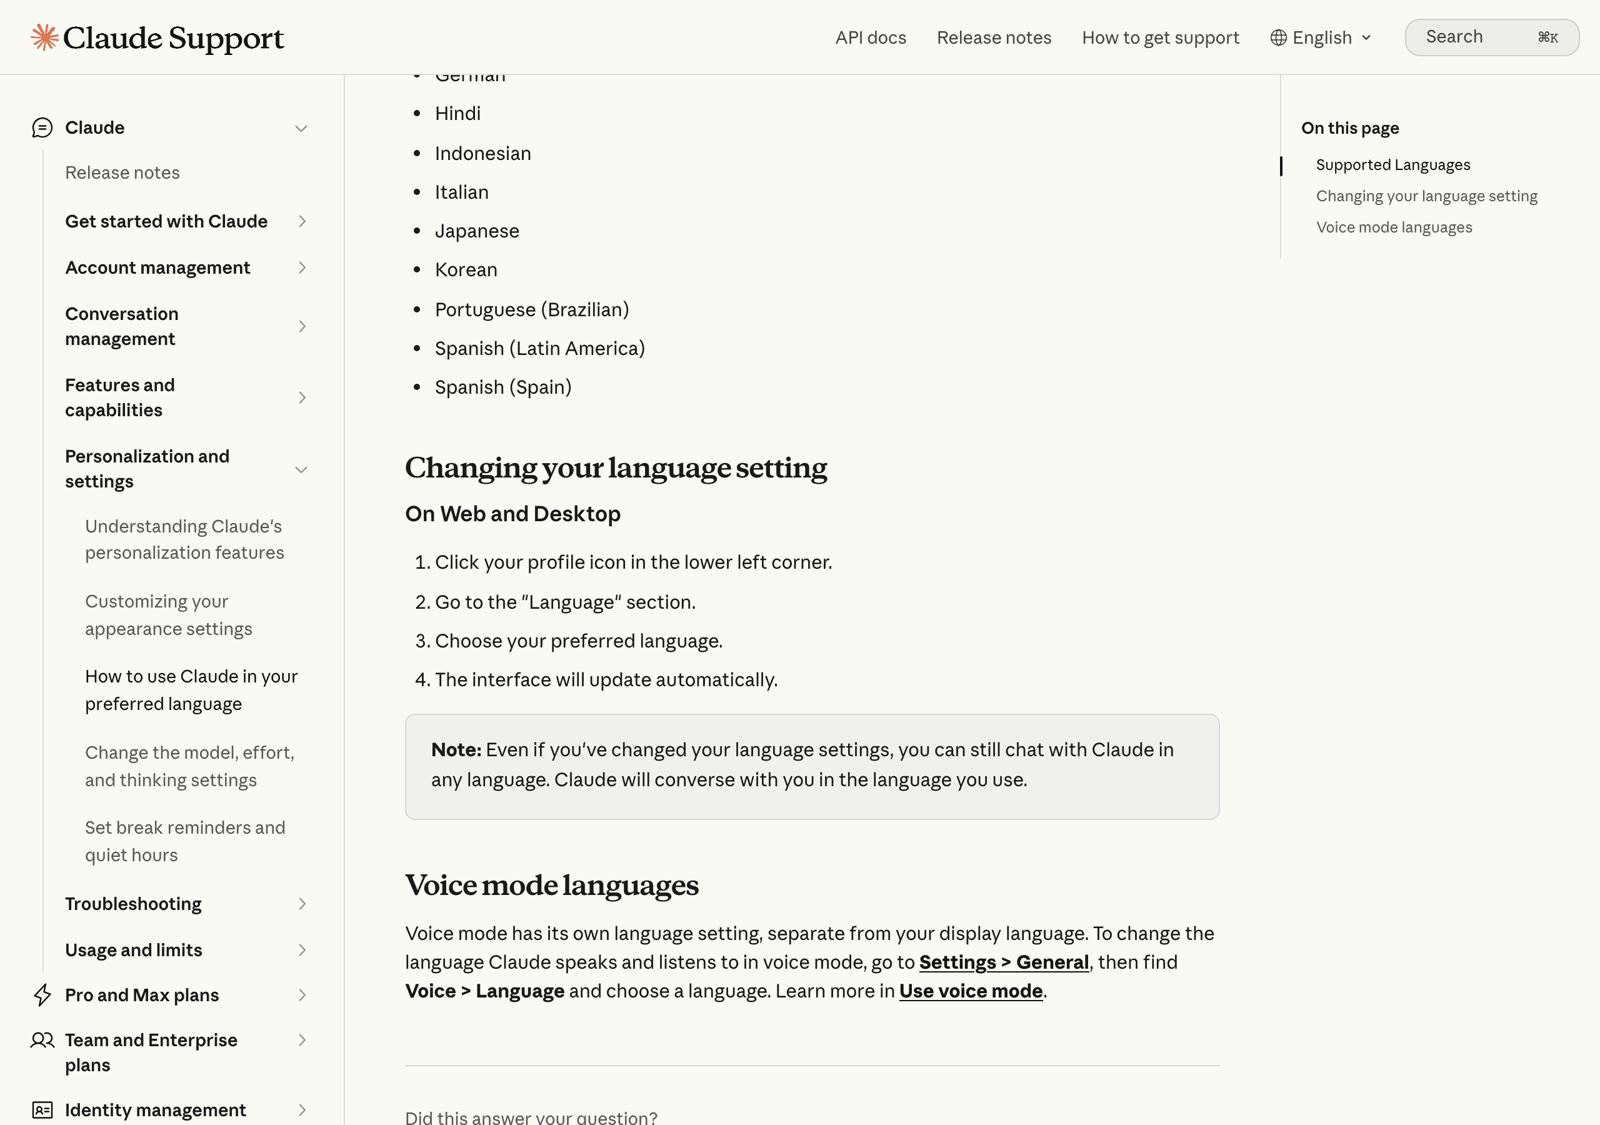Screen dimensions: 1600x1125
Task: Click the On this page label
Action: 1350,128
